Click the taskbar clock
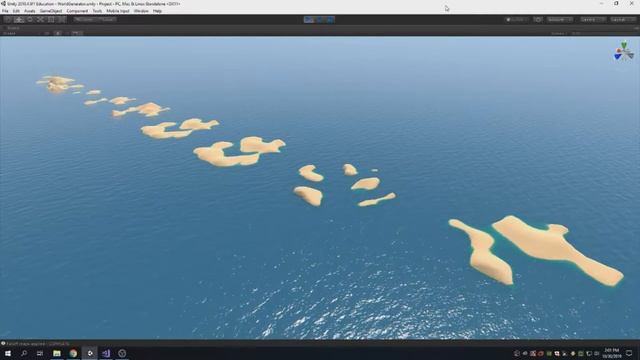Image resolution: width=640 pixels, height=360 pixels. click(x=611, y=353)
